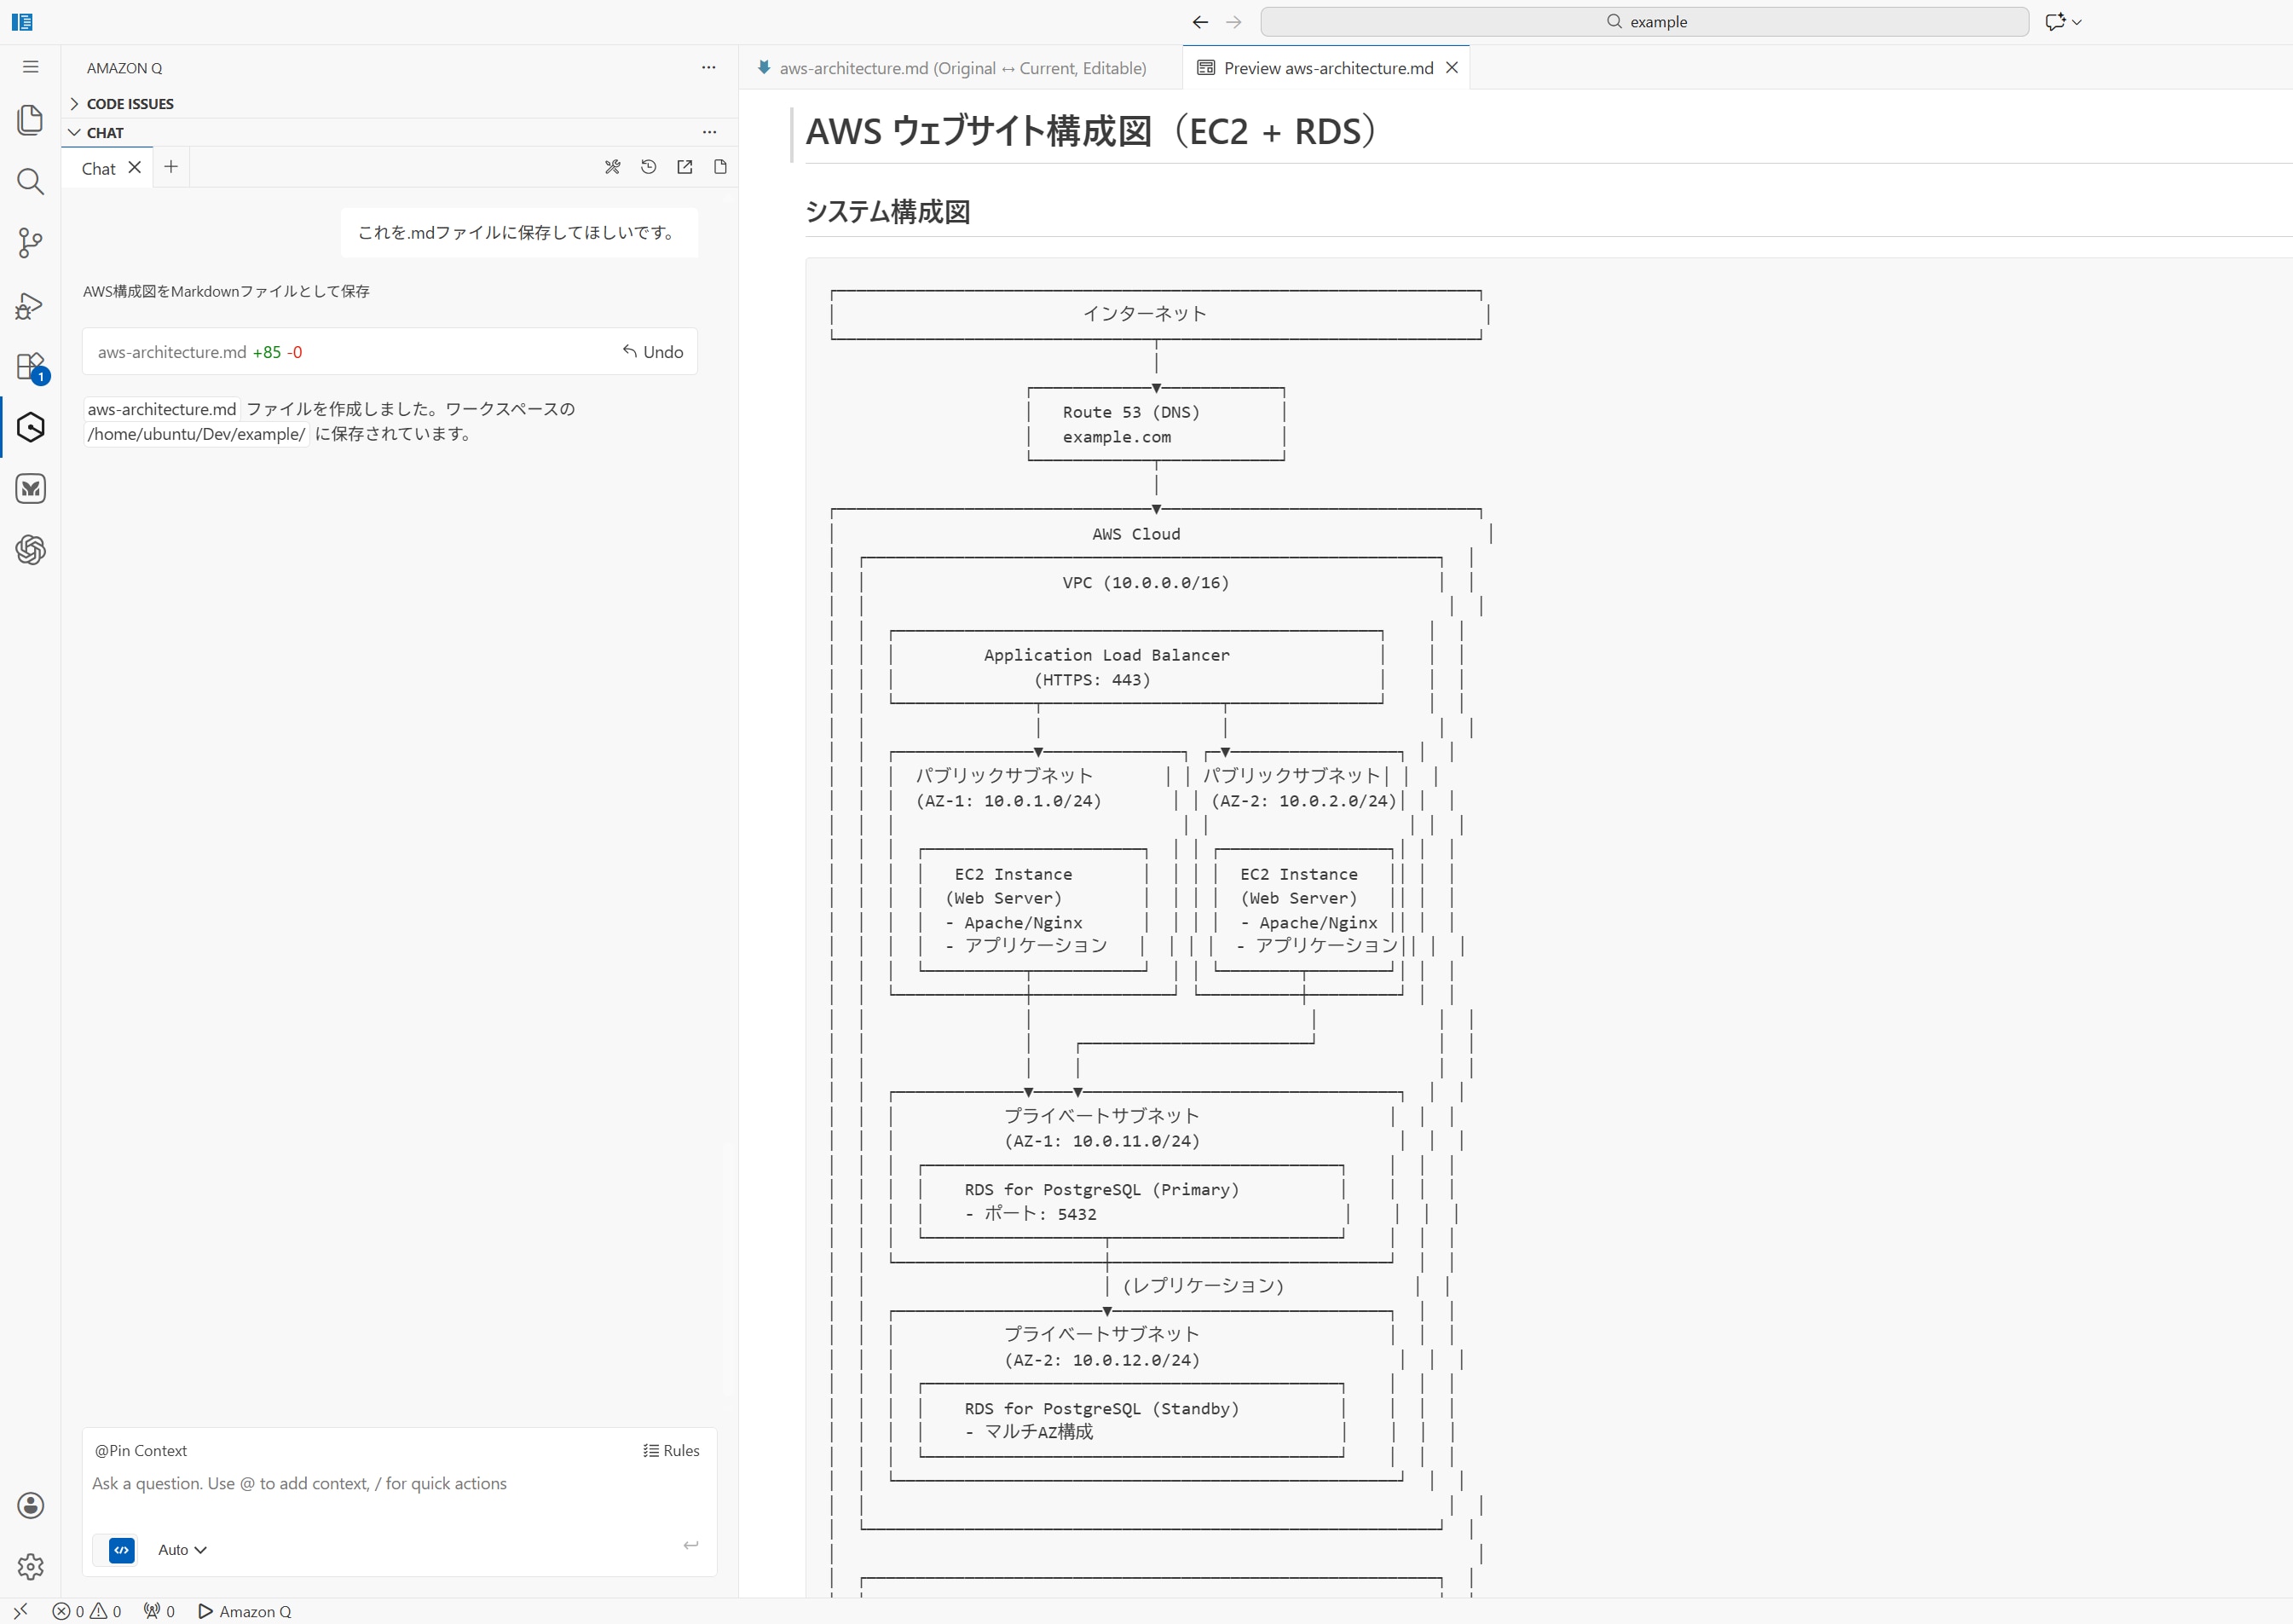This screenshot has width=2293, height=1624.
Task: Toggle the hamburger menu icon
Action: pos(30,67)
